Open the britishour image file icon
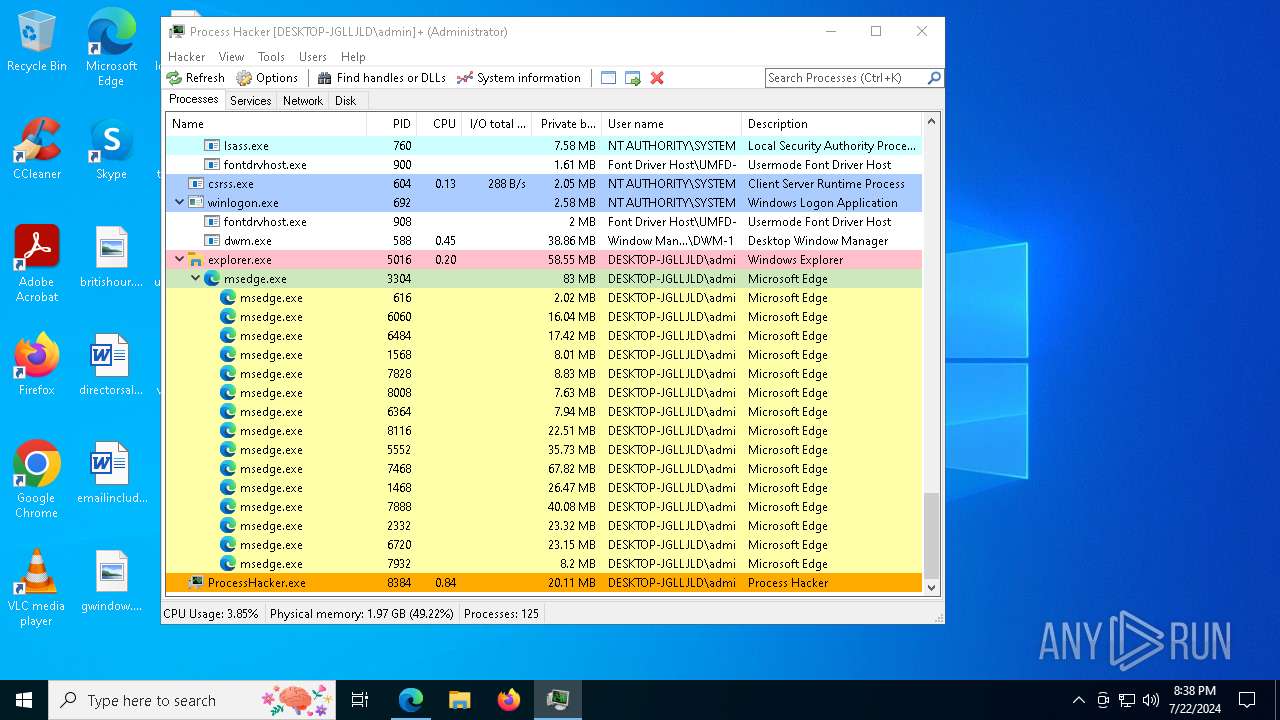 tap(111, 257)
